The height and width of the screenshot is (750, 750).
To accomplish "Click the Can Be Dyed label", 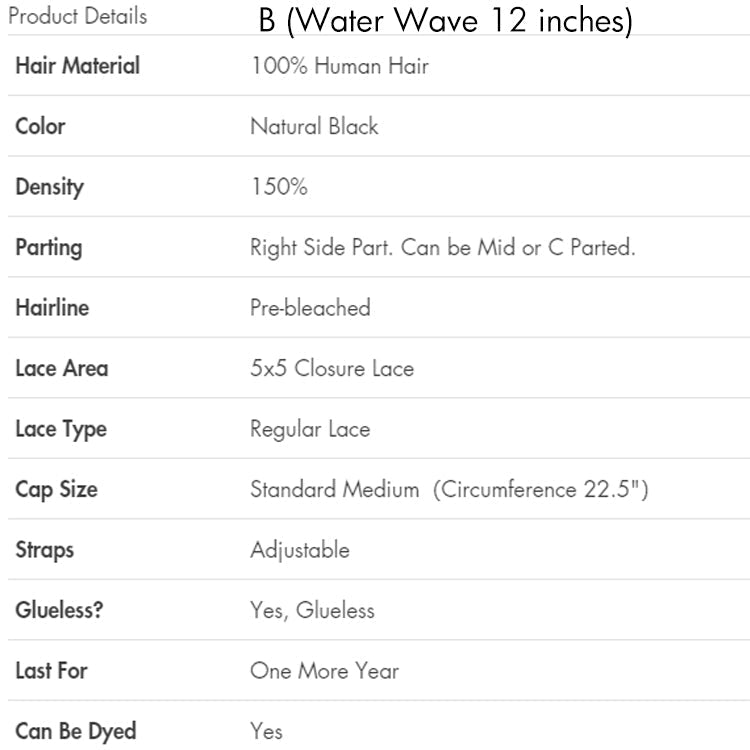I will click(x=76, y=732).
